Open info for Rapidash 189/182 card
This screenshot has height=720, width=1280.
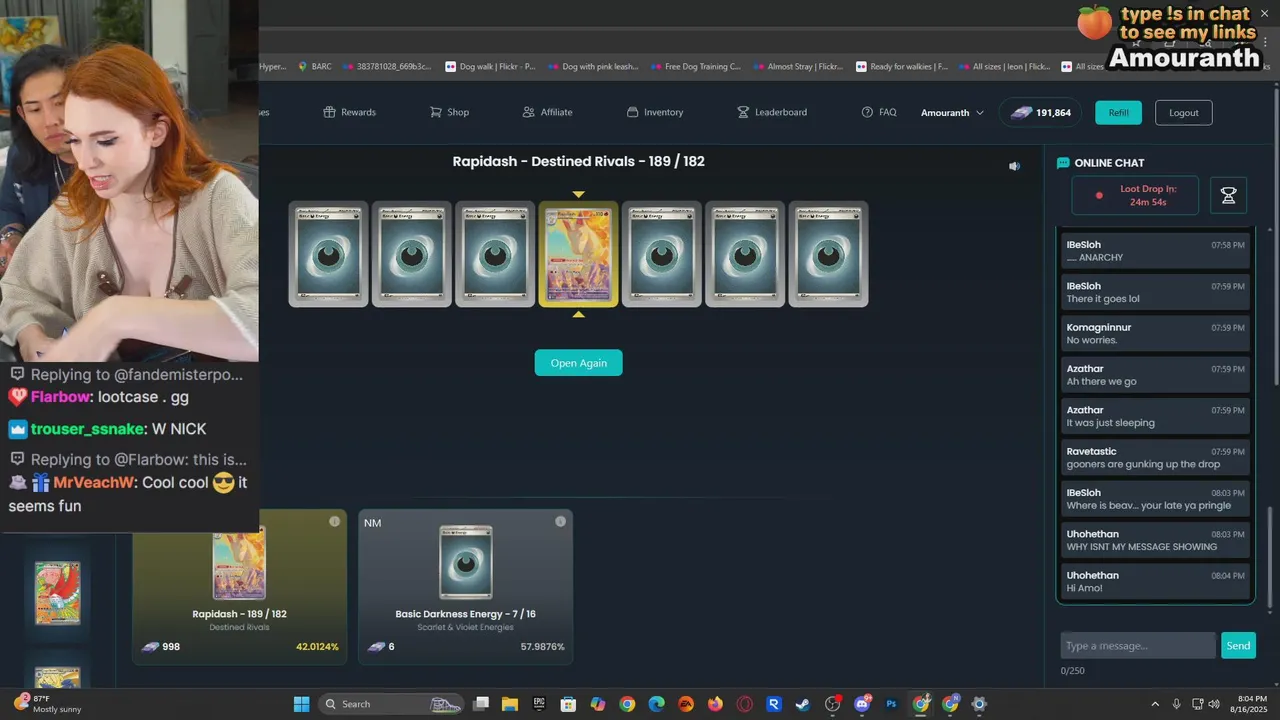334,521
